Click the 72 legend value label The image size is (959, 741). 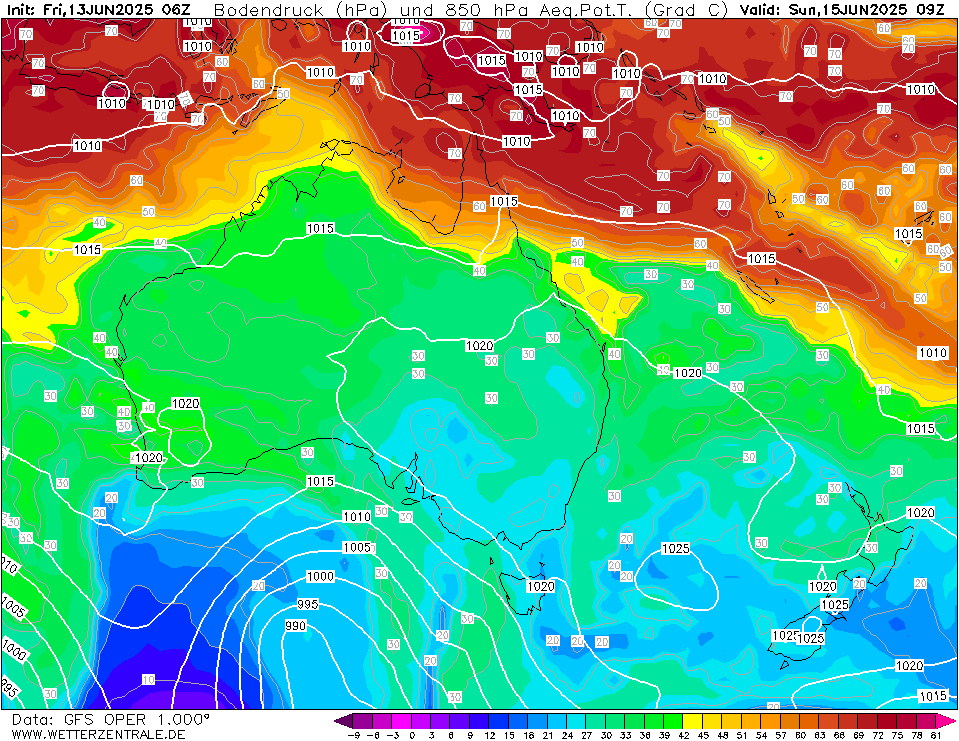pos(877,735)
